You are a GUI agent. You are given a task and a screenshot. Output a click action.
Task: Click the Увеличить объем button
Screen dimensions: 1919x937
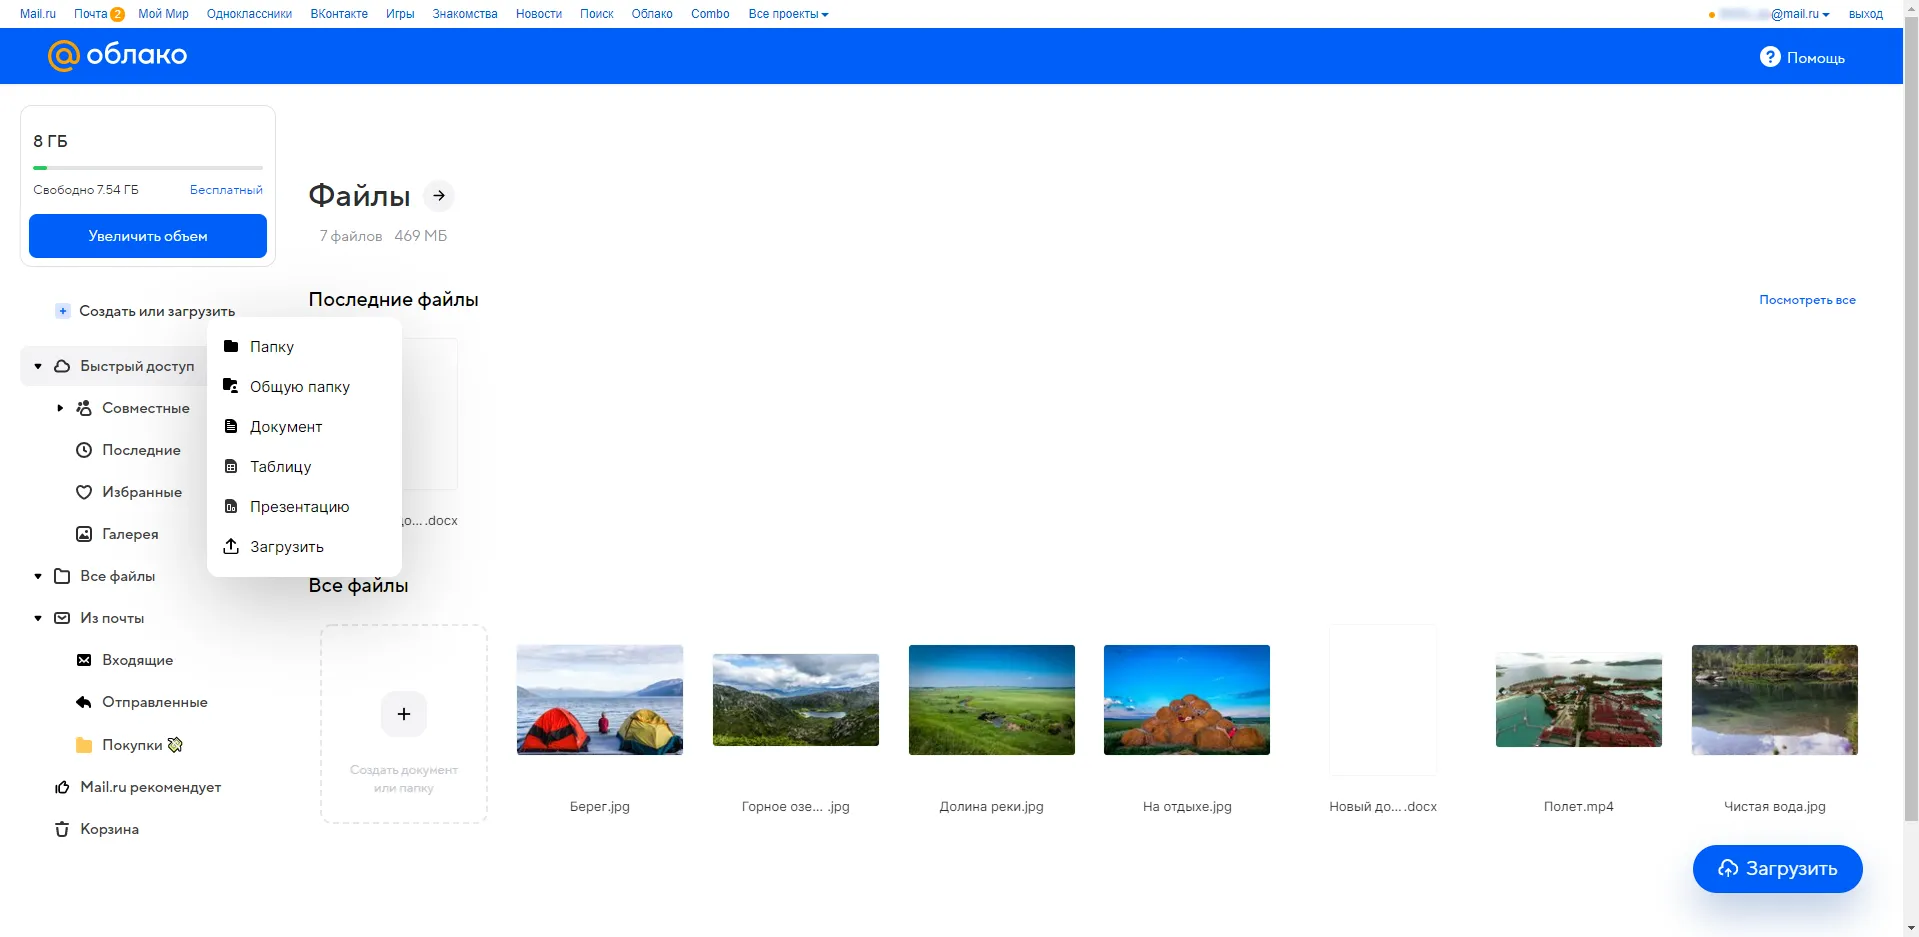(148, 236)
